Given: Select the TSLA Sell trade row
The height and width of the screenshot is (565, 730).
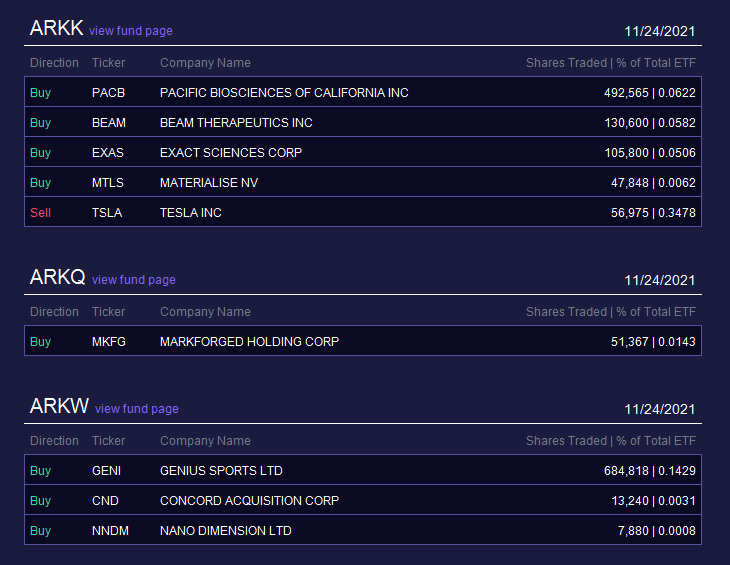Looking at the screenshot, I should pyautogui.click(x=363, y=212).
